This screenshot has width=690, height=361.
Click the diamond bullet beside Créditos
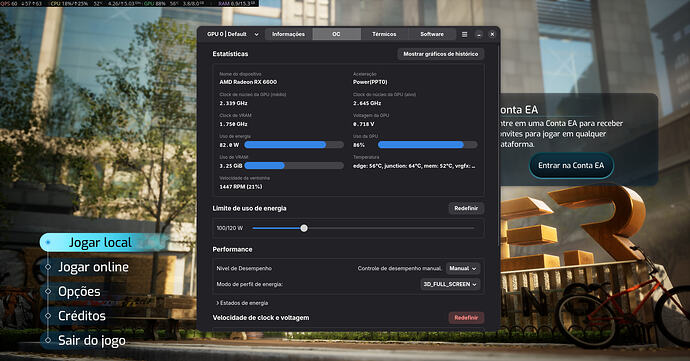(48, 316)
